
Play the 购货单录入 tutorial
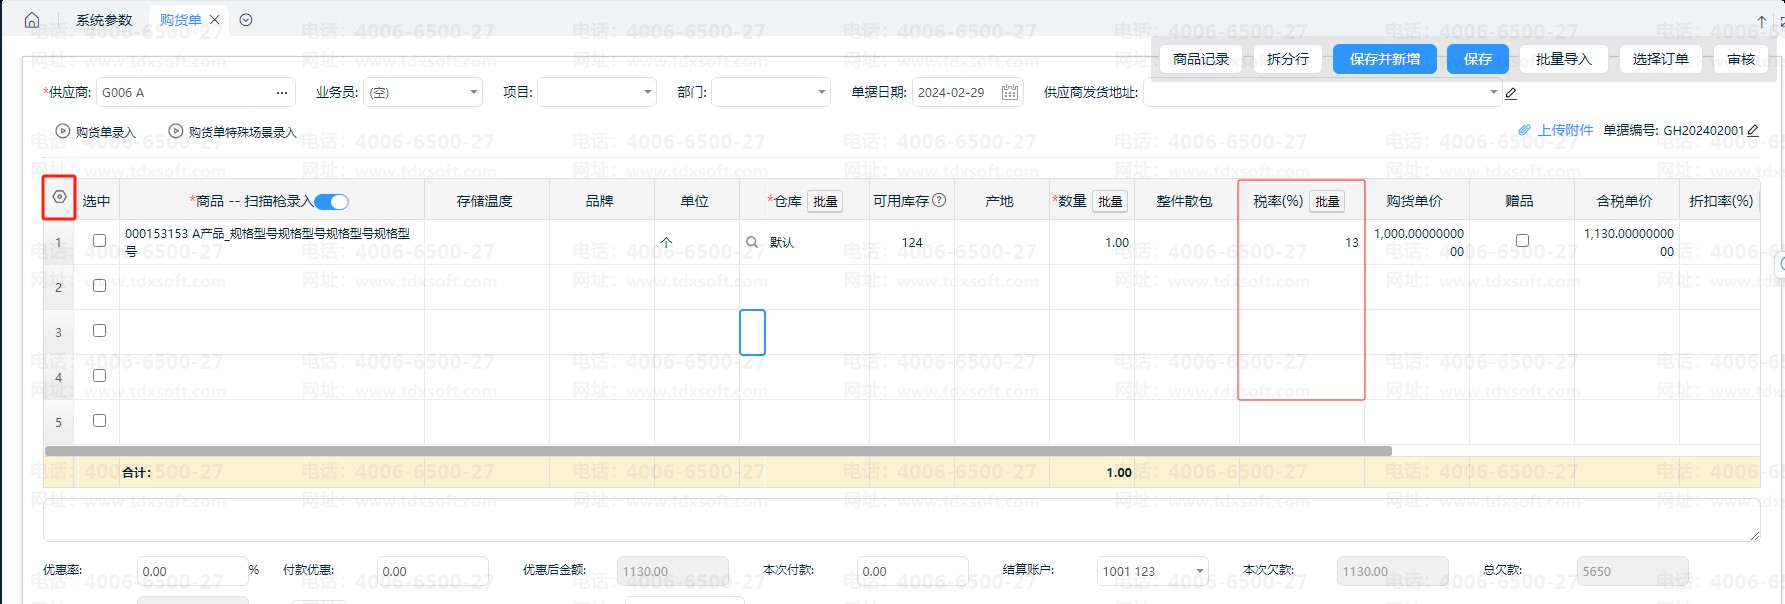click(x=62, y=131)
